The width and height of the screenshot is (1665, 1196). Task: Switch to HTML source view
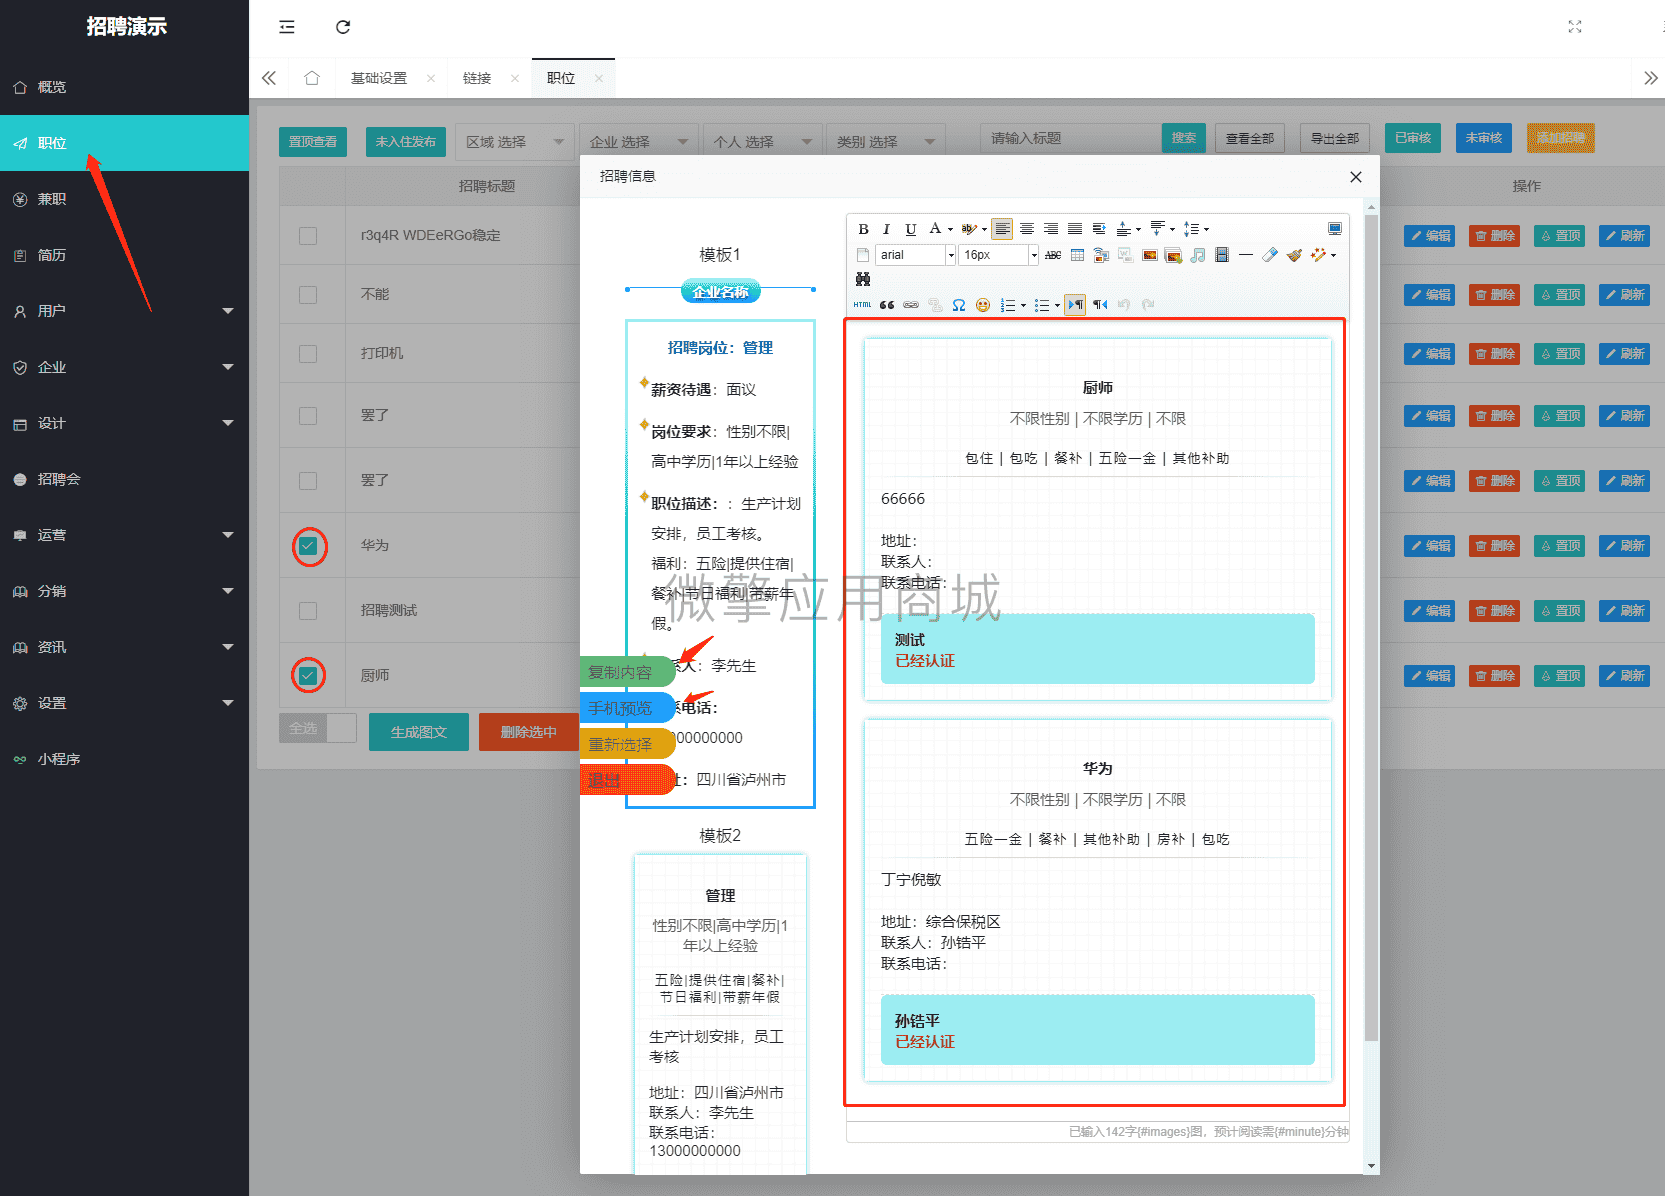point(862,305)
